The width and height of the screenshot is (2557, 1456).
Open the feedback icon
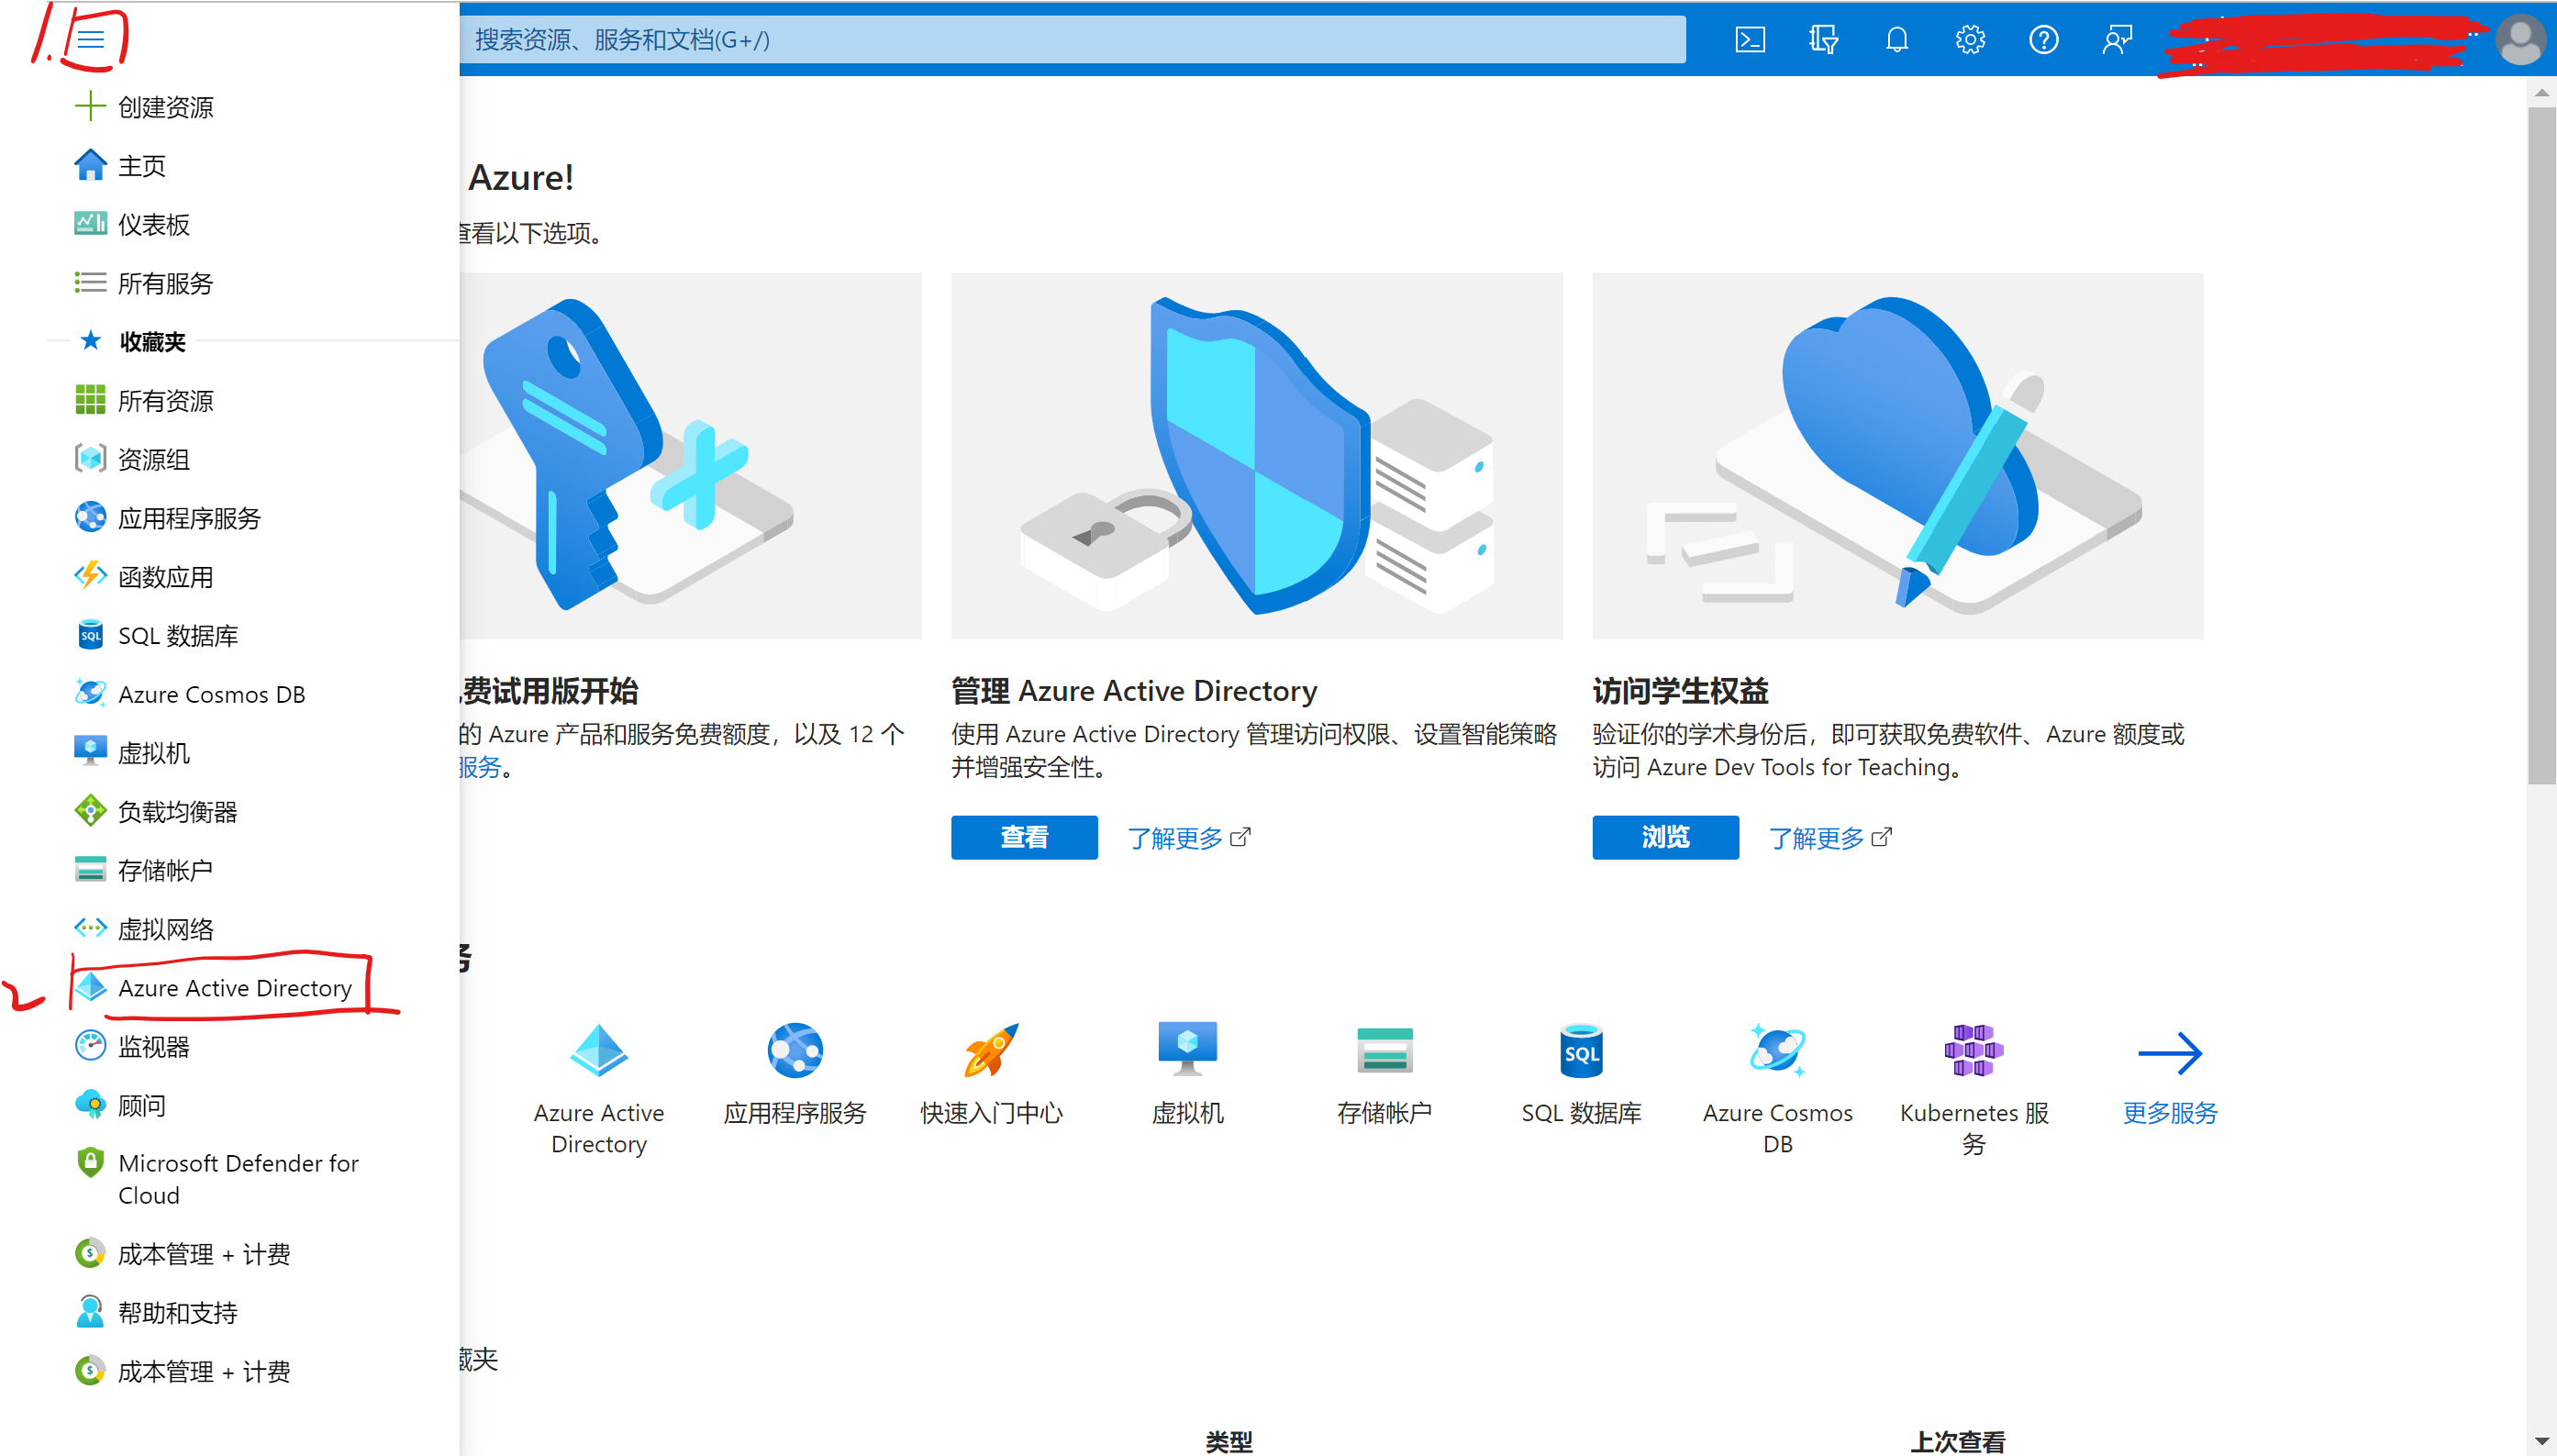point(2117,40)
